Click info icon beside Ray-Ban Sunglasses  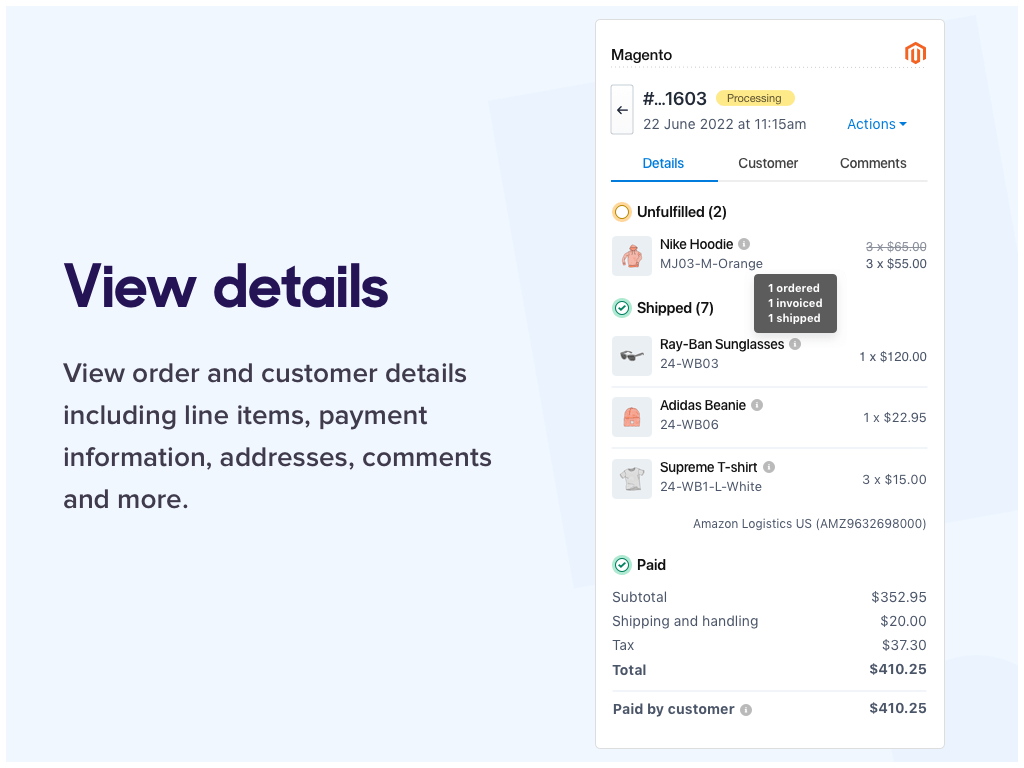tap(795, 343)
